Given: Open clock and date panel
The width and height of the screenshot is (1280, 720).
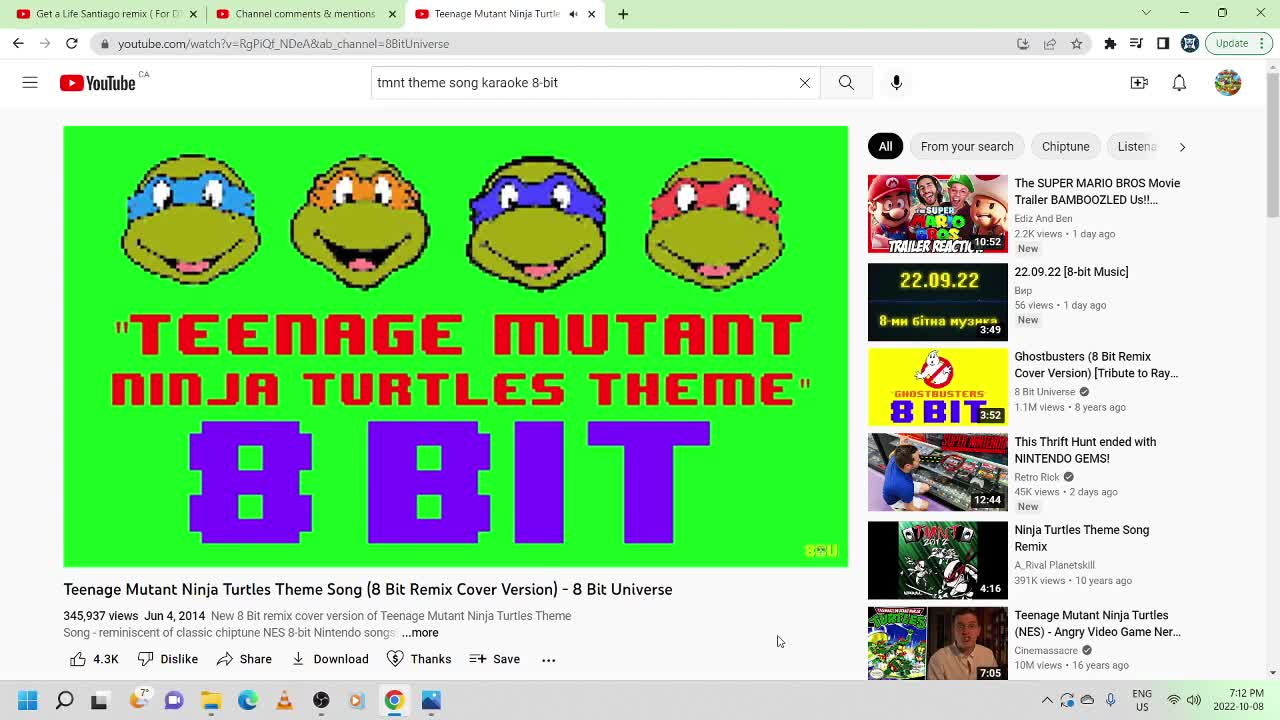Looking at the screenshot, I should [1239, 700].
